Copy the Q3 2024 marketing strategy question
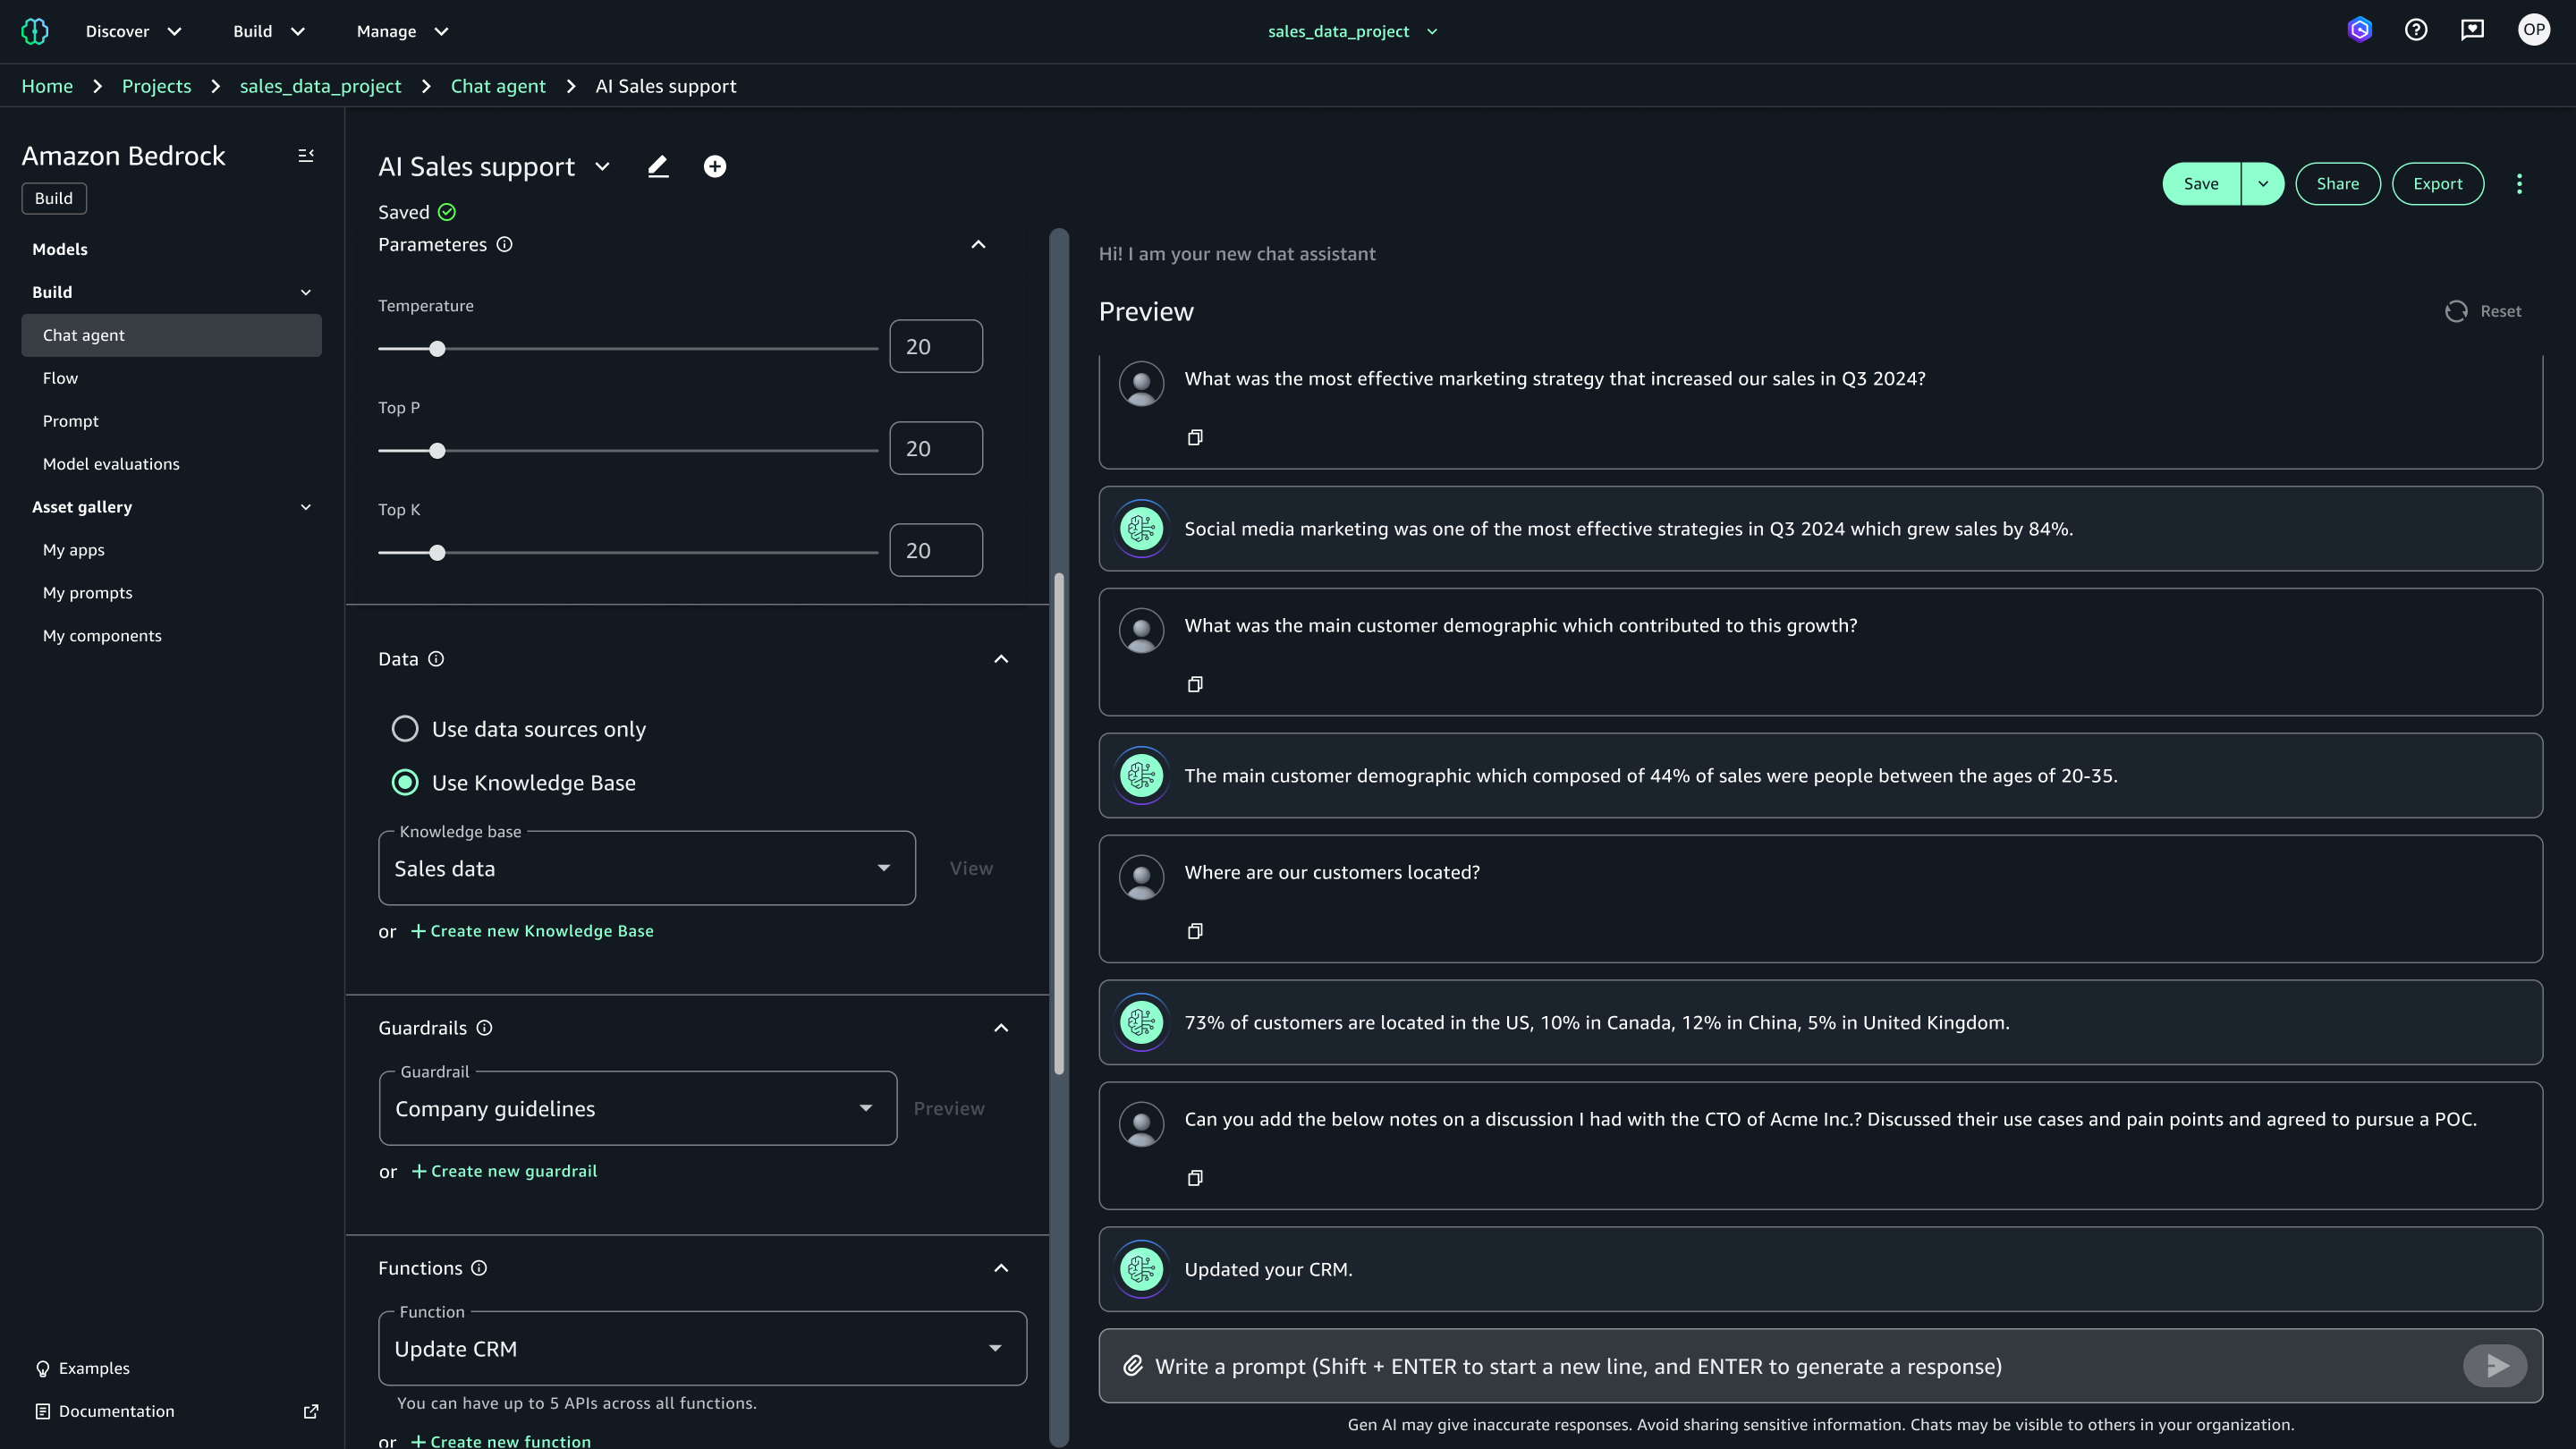This screenshot has height=1449, width=2576. tap(1194, 437)
